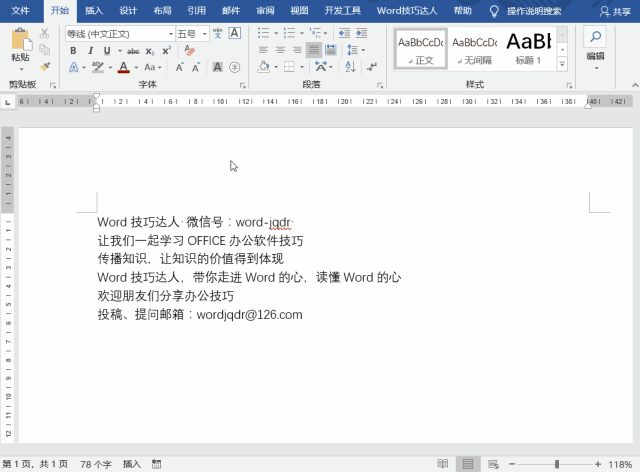Switch to Web Layout view

[x=493, y=464]
